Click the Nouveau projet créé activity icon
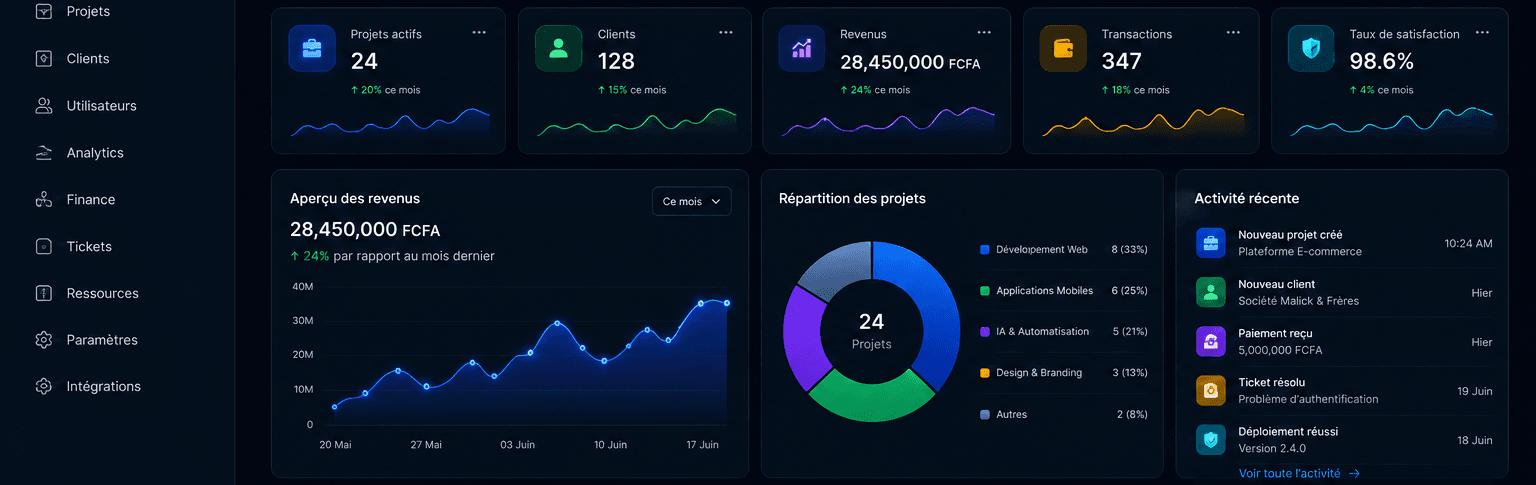This screenshot has width=1536, height=485. [1211, 243]
